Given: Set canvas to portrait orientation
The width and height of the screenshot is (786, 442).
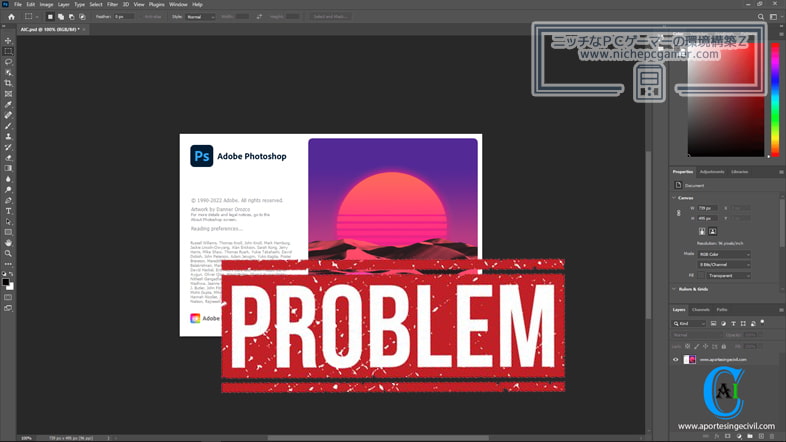Looking at the screenshot, I should (x=702, y=232).
